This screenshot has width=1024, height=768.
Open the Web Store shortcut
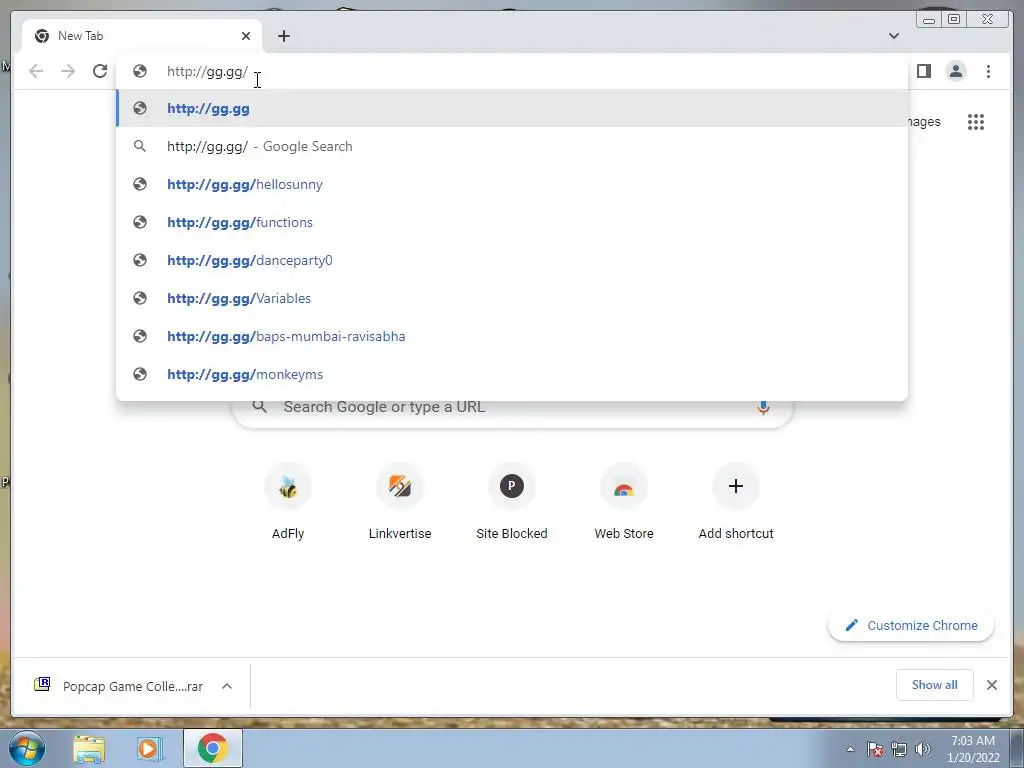pos(624,502)
